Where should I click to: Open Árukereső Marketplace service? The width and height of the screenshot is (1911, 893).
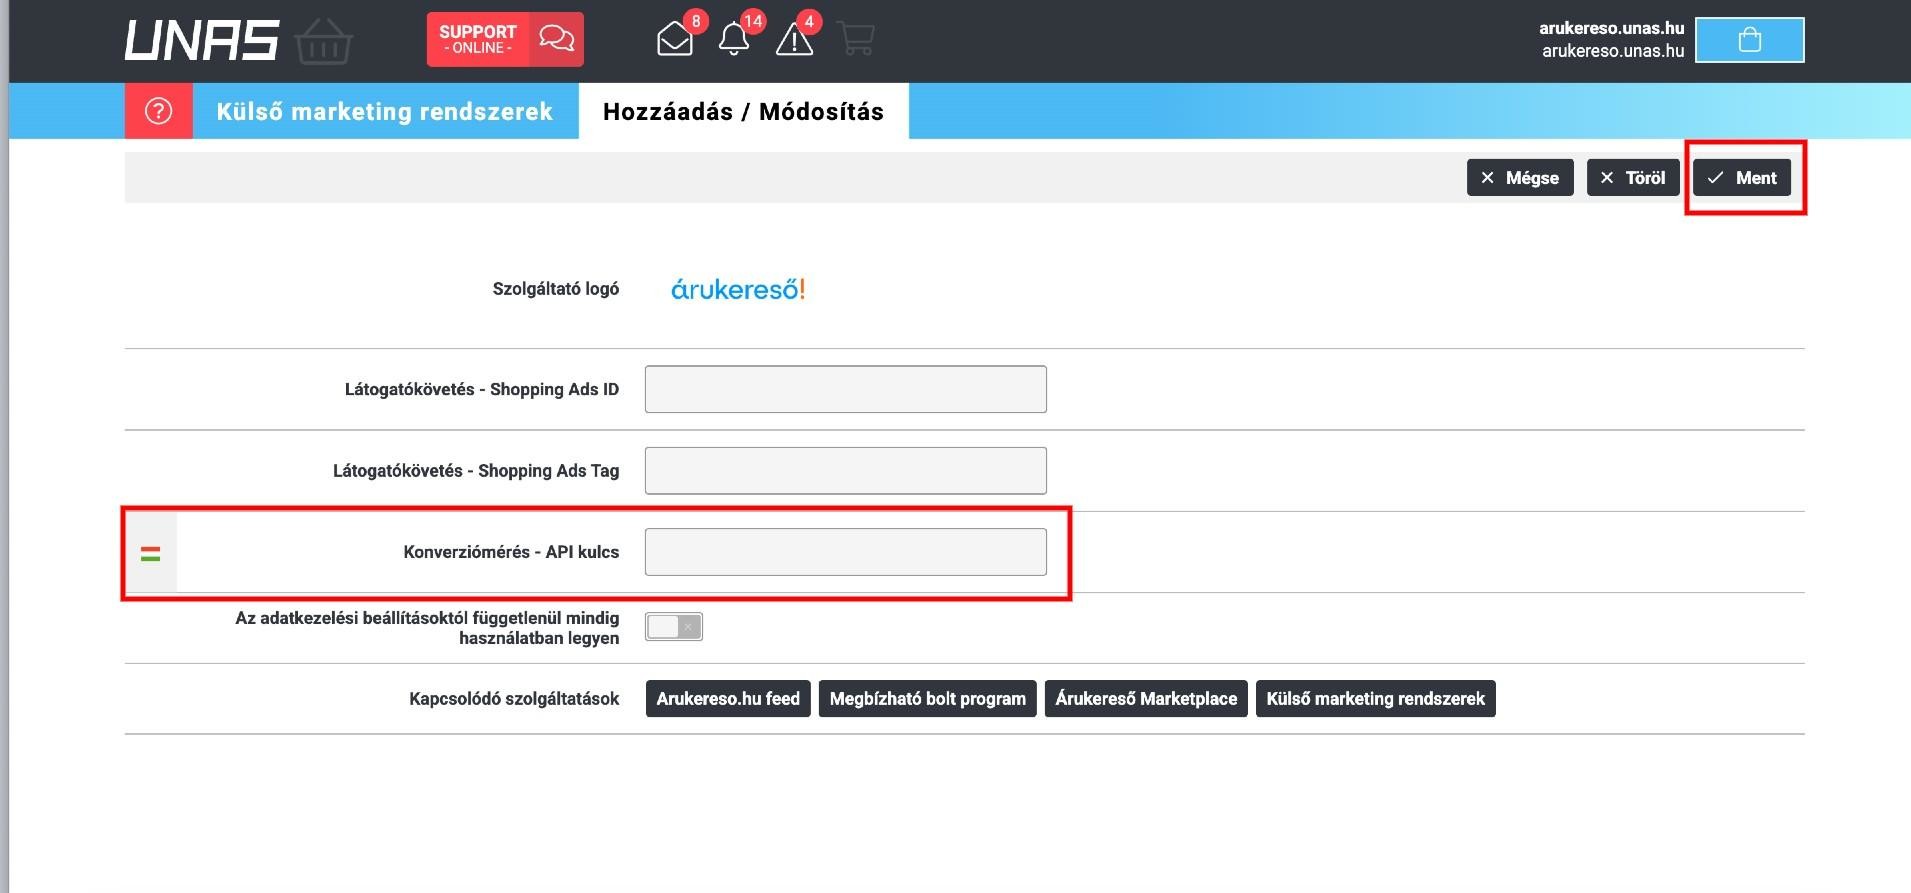[1146, 699]
